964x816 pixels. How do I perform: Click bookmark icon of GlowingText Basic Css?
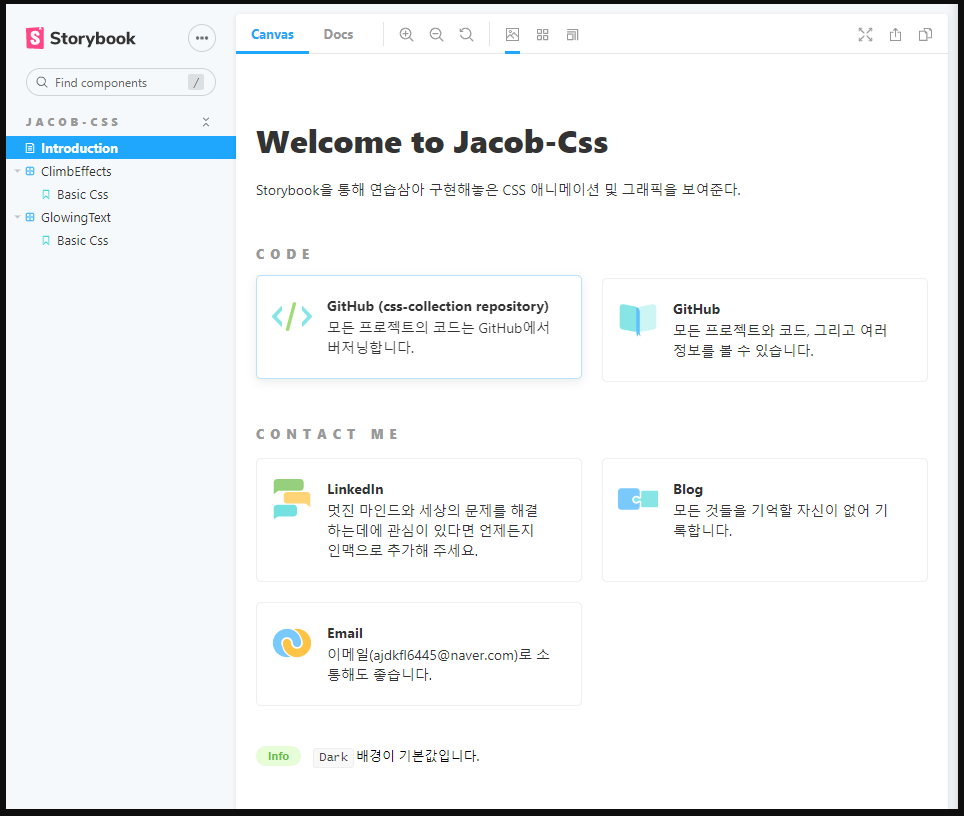click(46, 240)
